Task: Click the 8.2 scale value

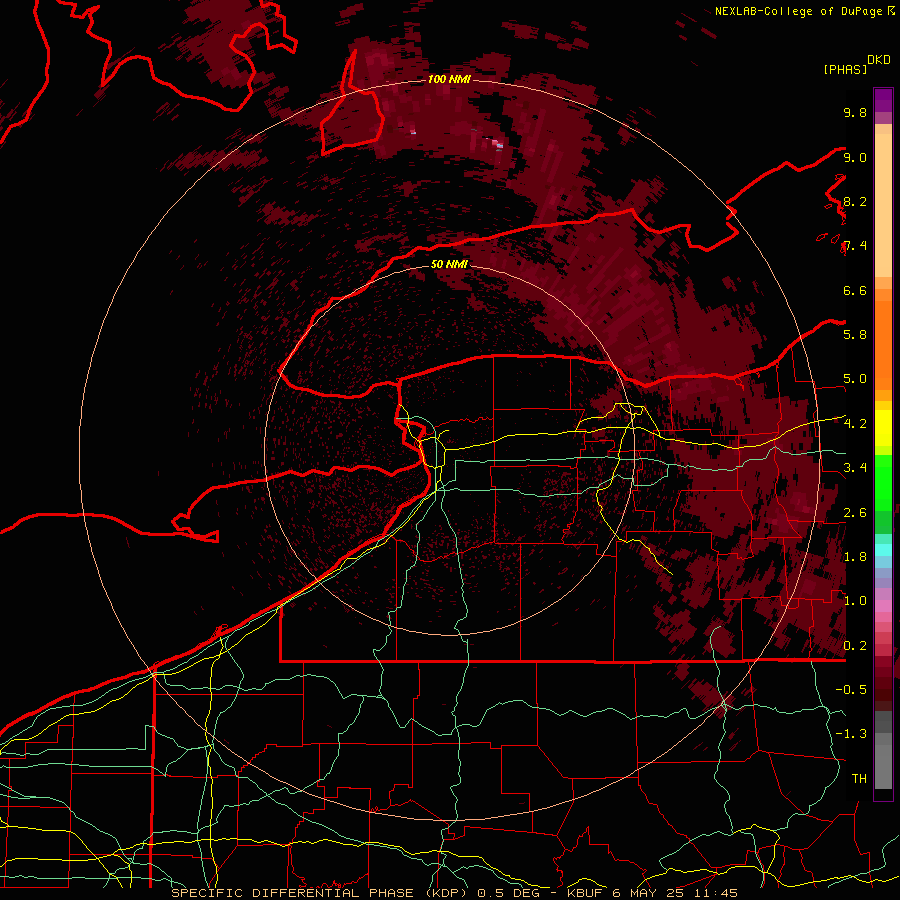Action: (855, 201)
